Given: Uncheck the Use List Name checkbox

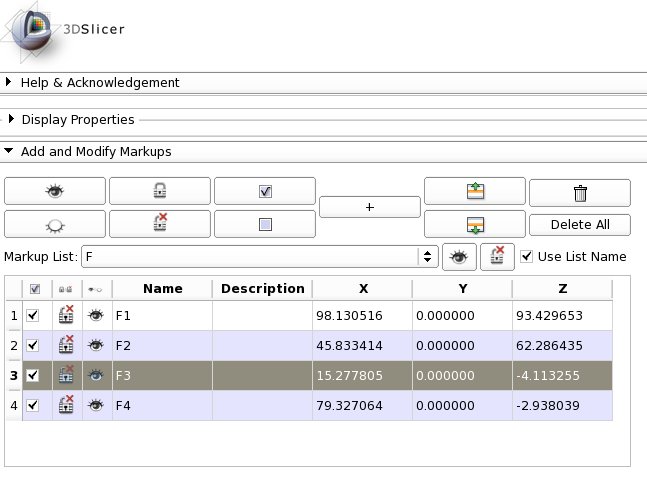Looking at the screenshot, I should point(527,257).
